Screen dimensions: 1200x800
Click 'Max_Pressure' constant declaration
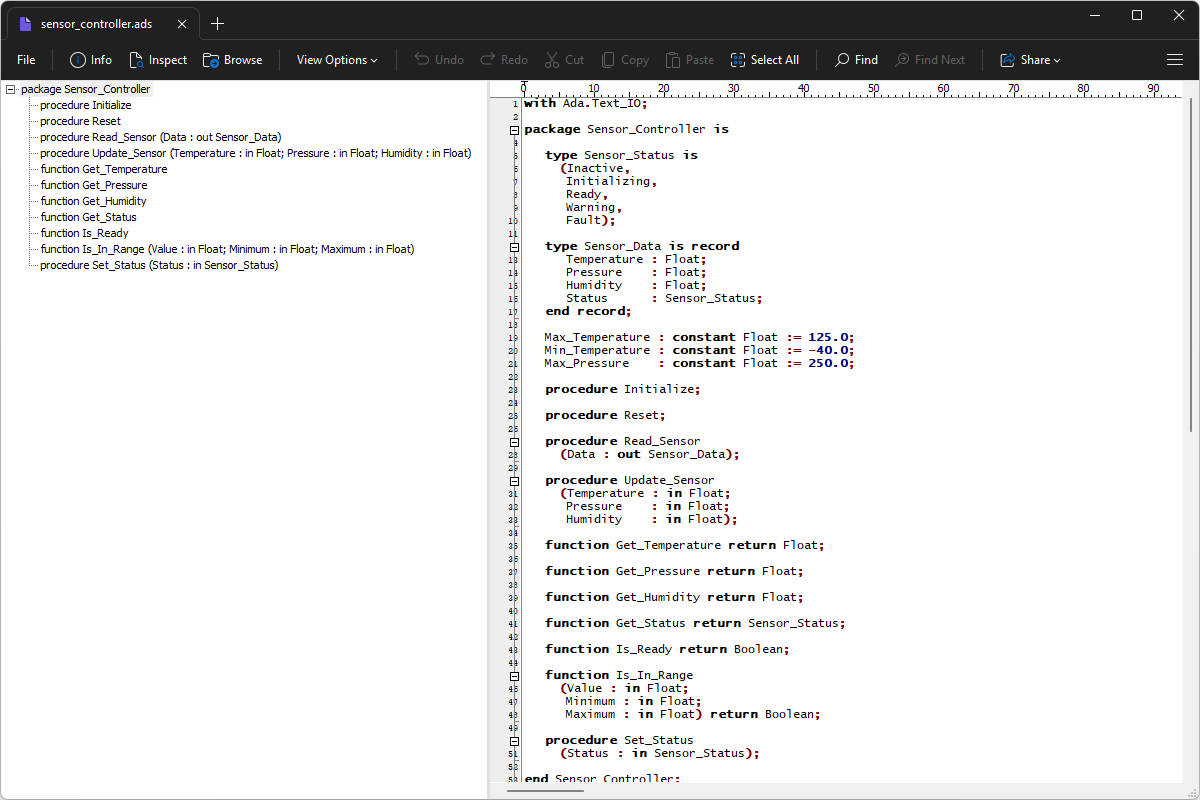coord(699,363)
